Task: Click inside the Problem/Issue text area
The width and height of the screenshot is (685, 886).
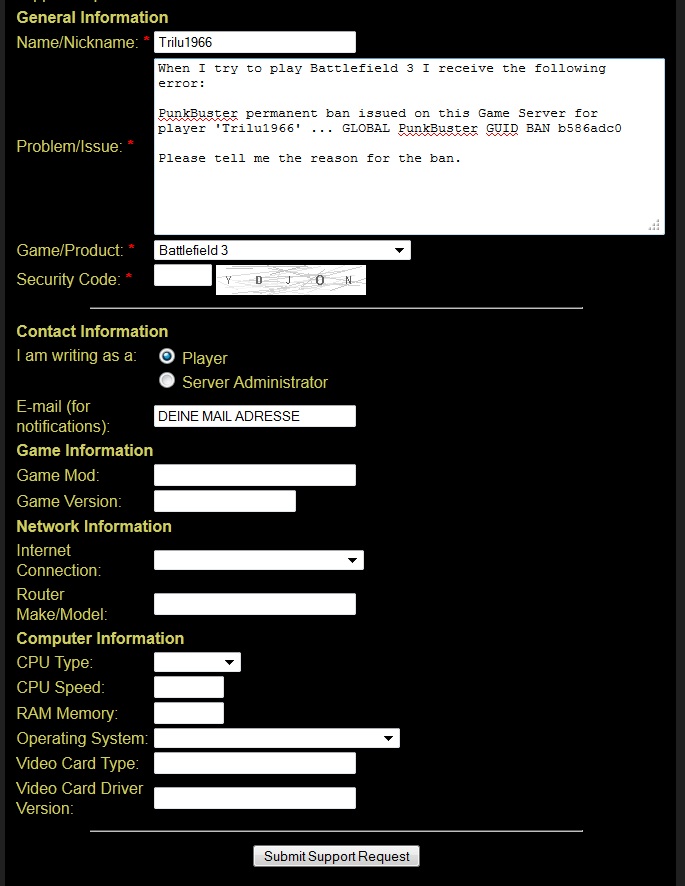Action: 408,190
